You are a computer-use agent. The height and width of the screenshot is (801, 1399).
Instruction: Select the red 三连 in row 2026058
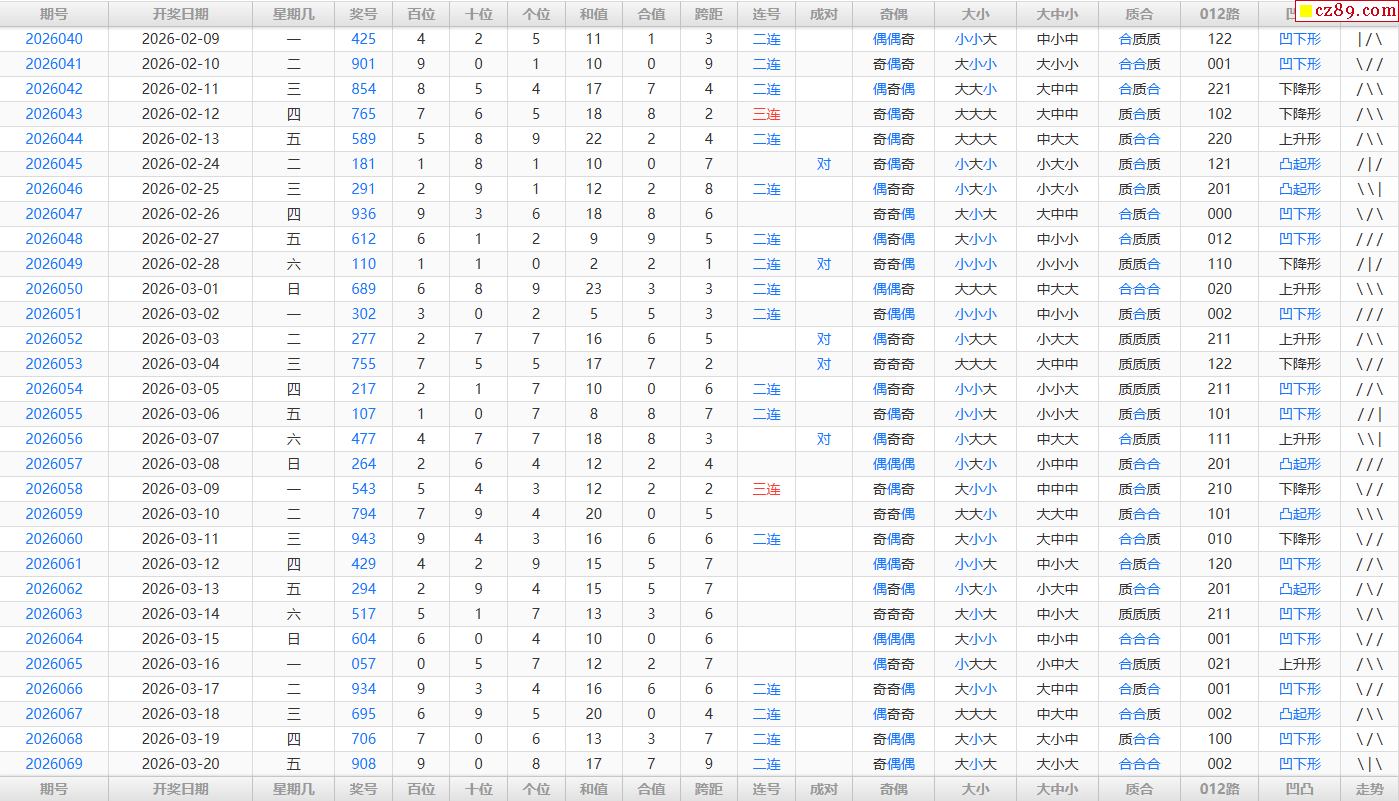point(766,489)
